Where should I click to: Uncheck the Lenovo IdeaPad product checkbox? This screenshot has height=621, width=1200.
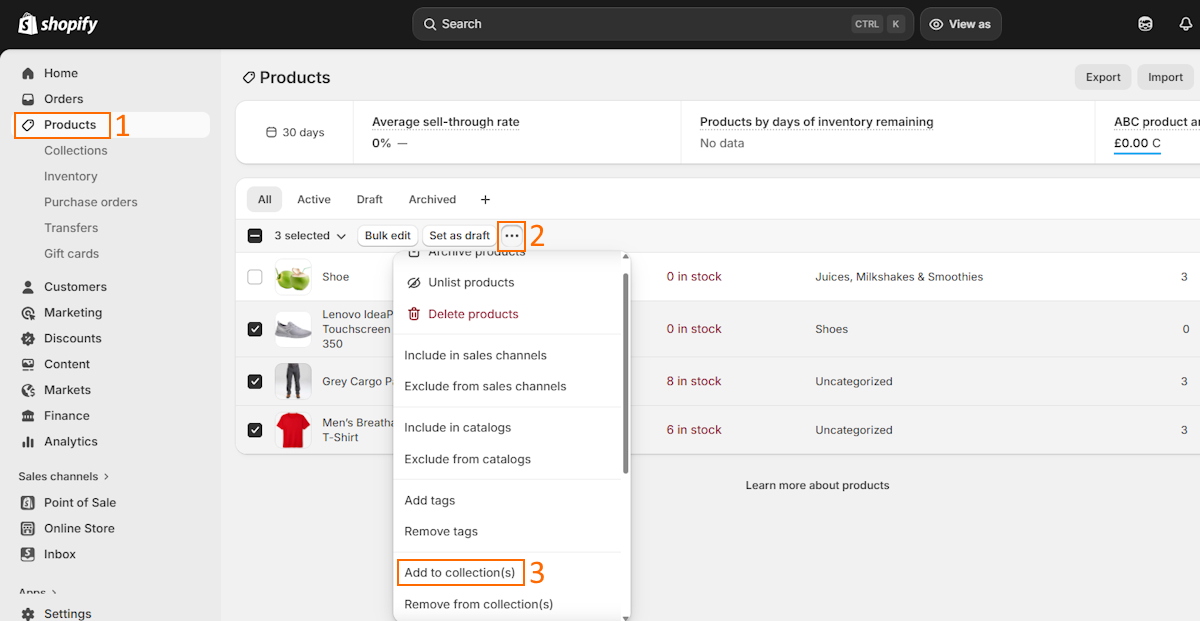(x=255, y=328)
